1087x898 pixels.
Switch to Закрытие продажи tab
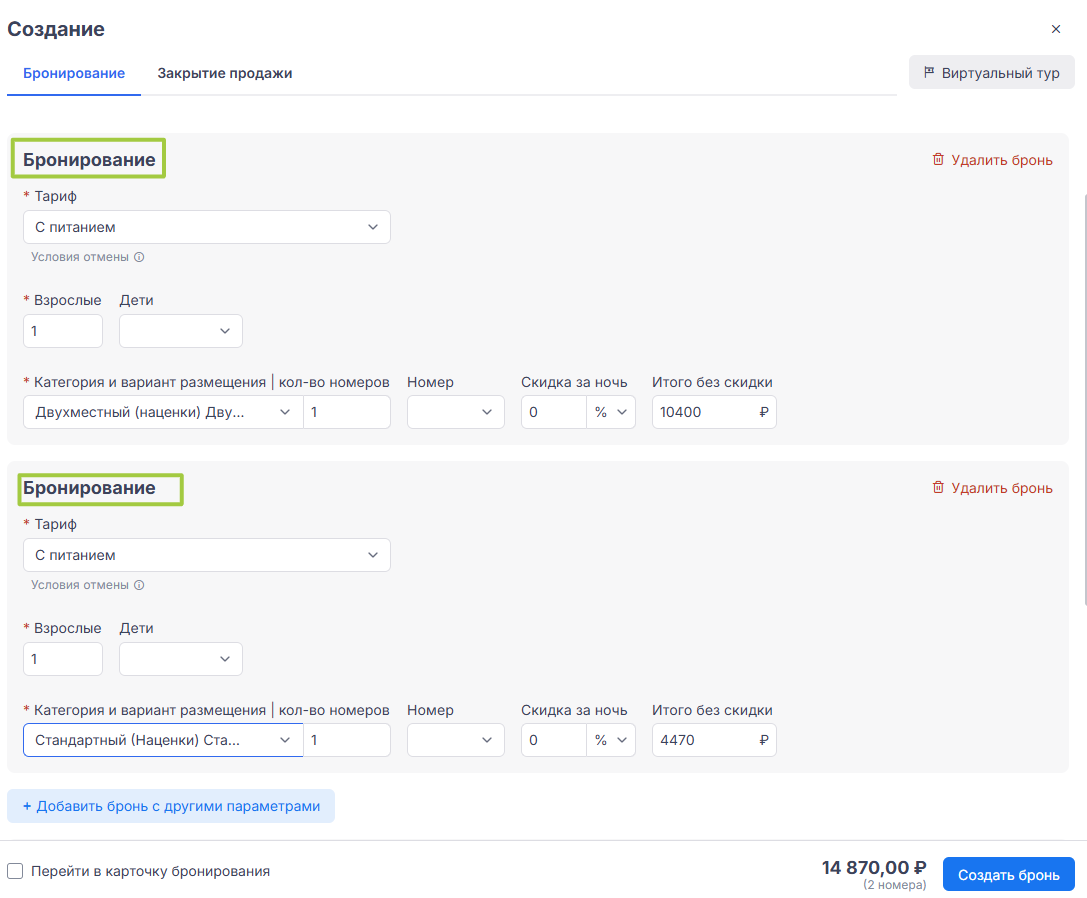224,73
